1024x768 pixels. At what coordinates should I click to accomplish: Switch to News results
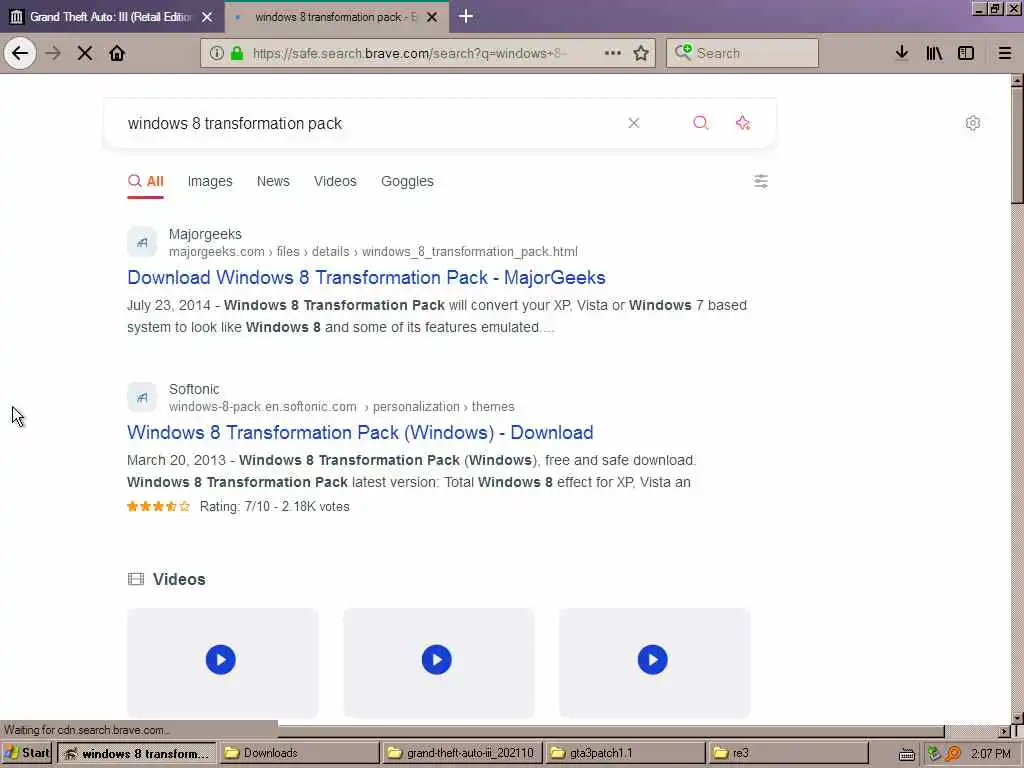click(x=273, y=181)
